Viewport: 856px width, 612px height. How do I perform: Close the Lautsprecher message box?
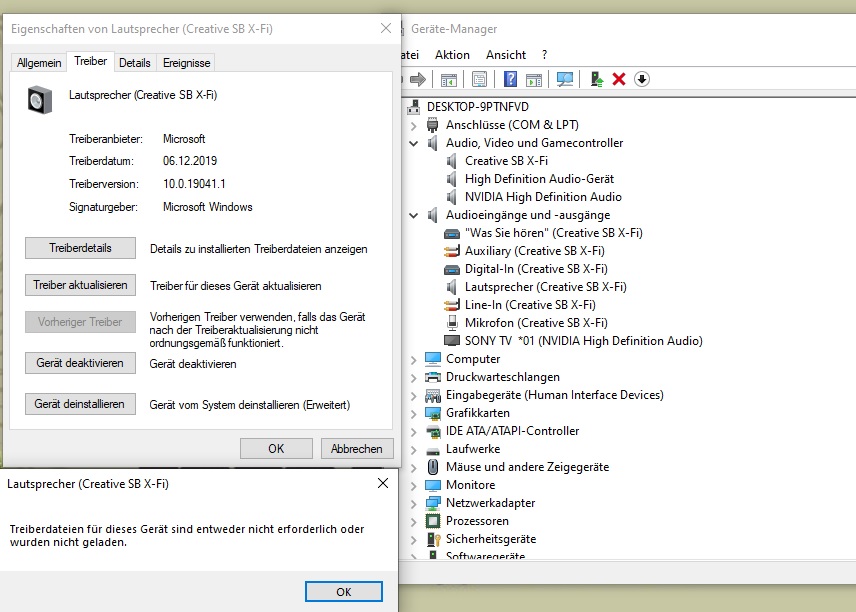[x=383, y=483]
